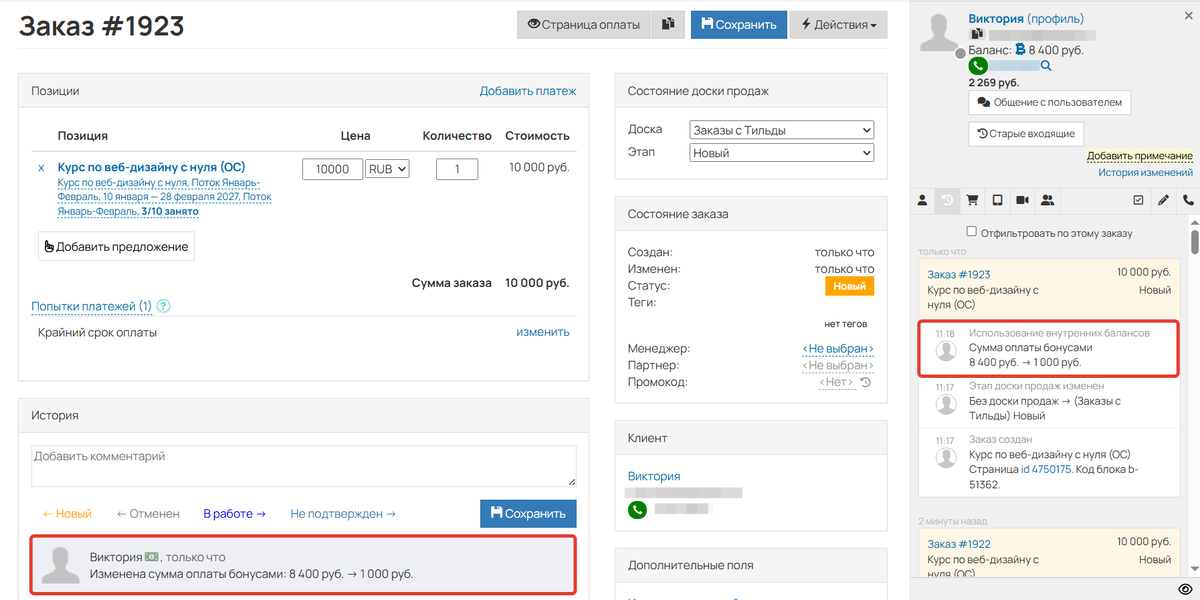Click the copy icon beside Страница оплаты

click(667, 25)
